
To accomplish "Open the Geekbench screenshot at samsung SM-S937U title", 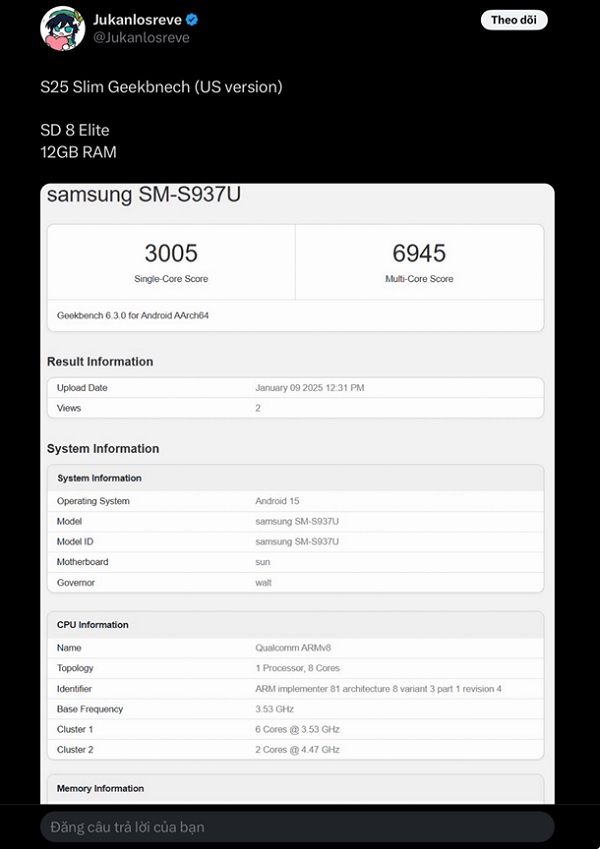I will point(144,195).
